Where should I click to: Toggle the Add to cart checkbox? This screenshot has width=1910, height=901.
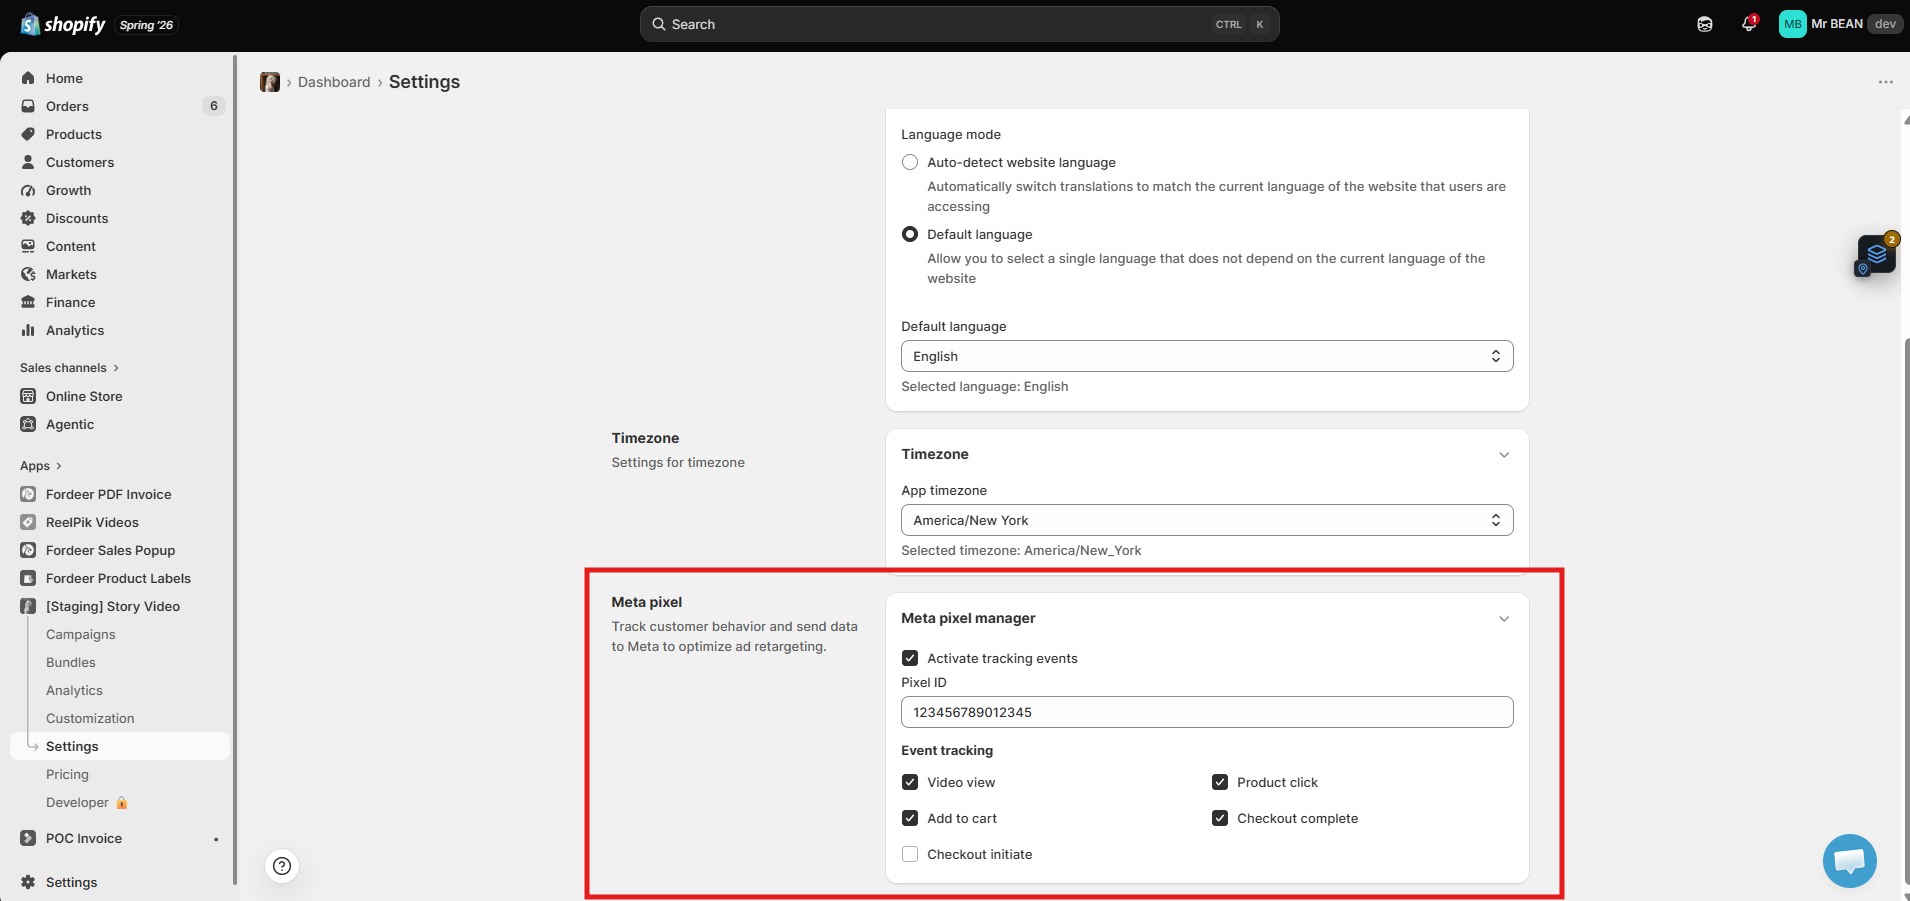910,818
